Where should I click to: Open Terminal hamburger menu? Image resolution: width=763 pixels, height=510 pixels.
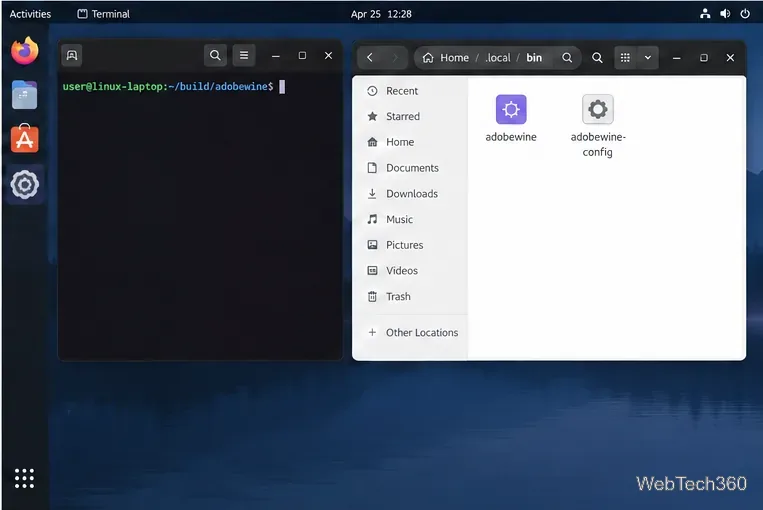coord(244,55)
